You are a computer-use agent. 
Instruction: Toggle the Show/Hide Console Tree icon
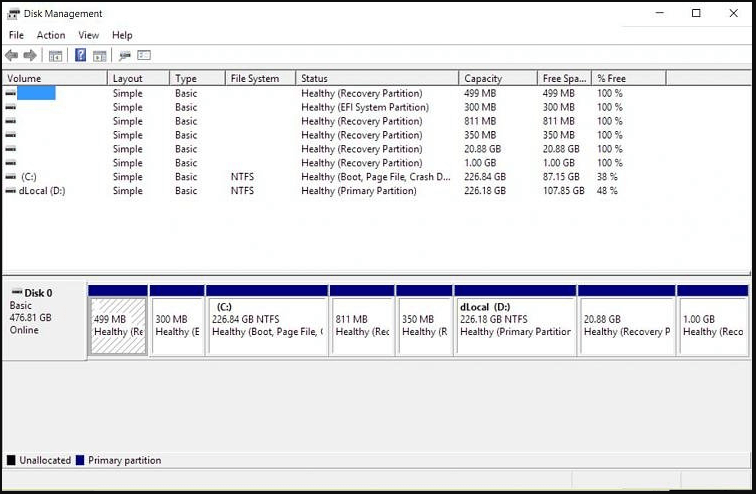click(55, 56)
